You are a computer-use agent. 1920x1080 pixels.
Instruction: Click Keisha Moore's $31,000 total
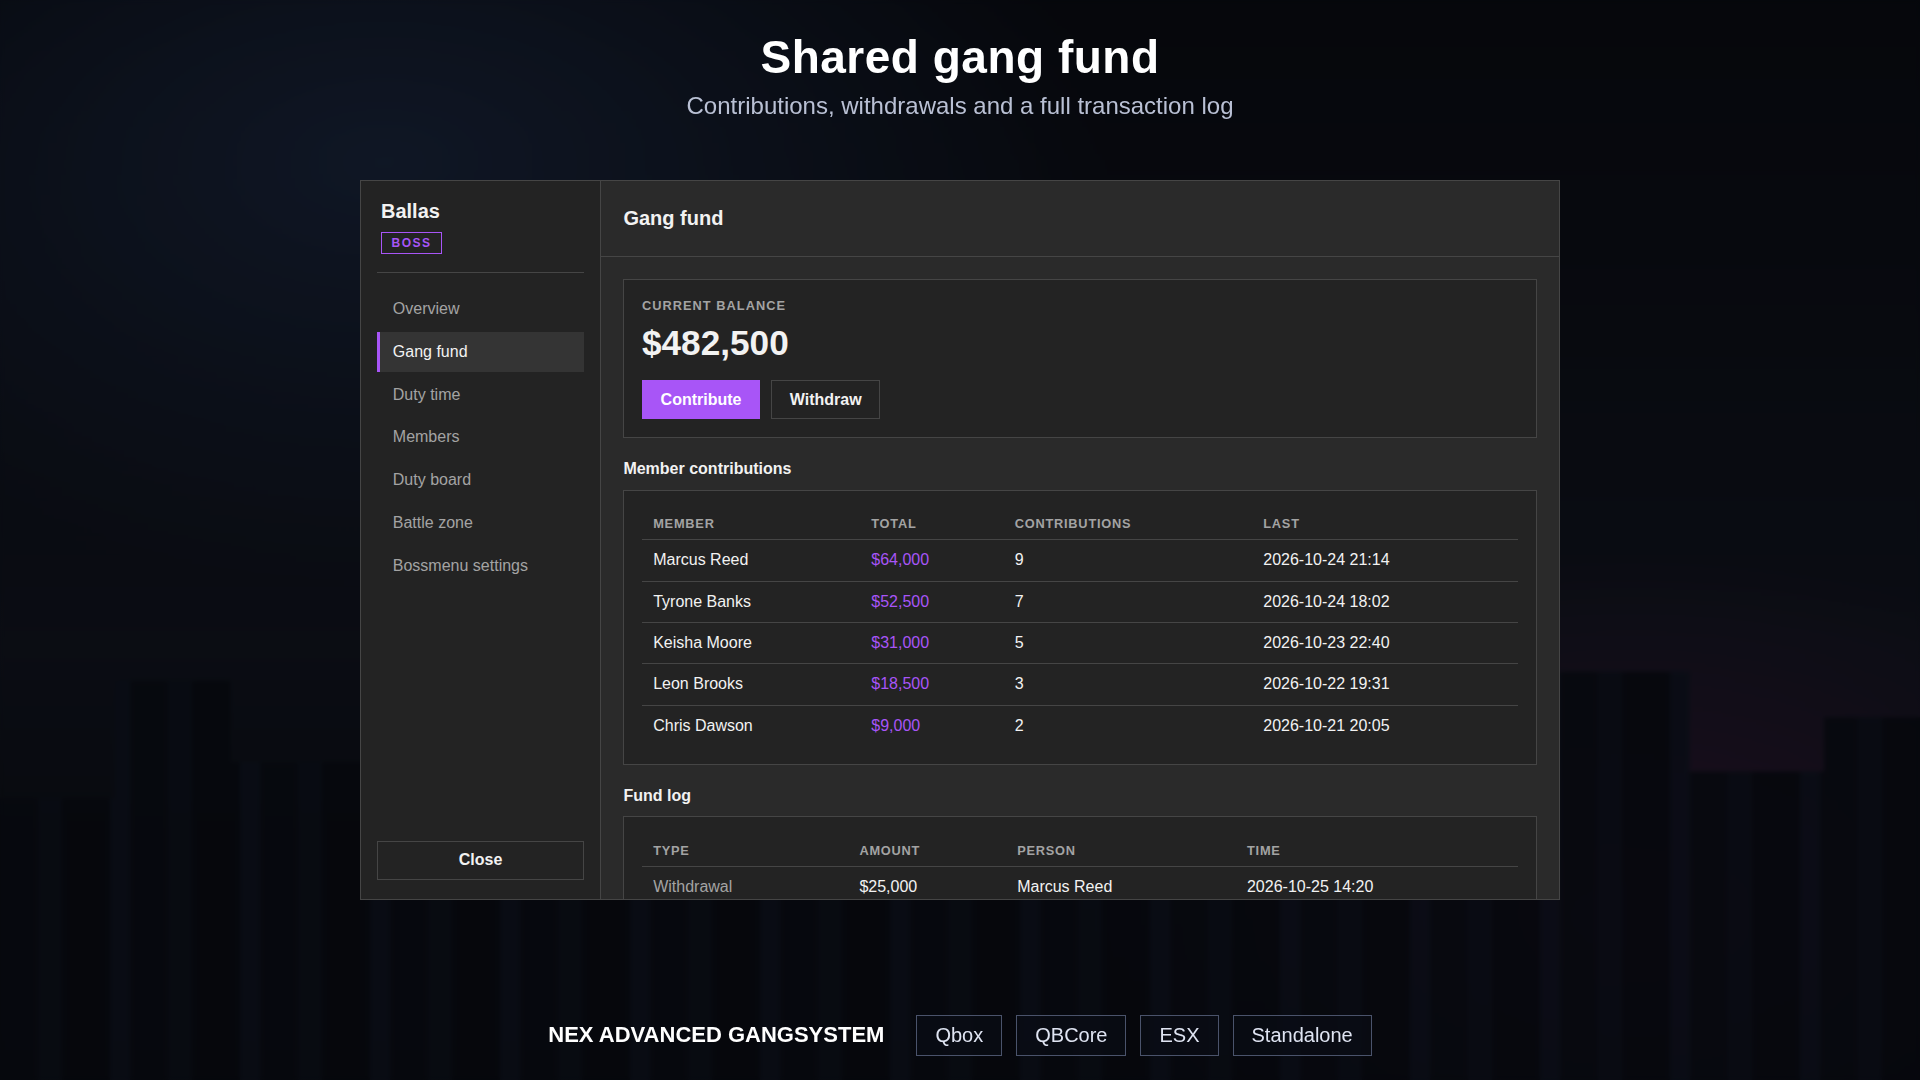coord(900,643)
